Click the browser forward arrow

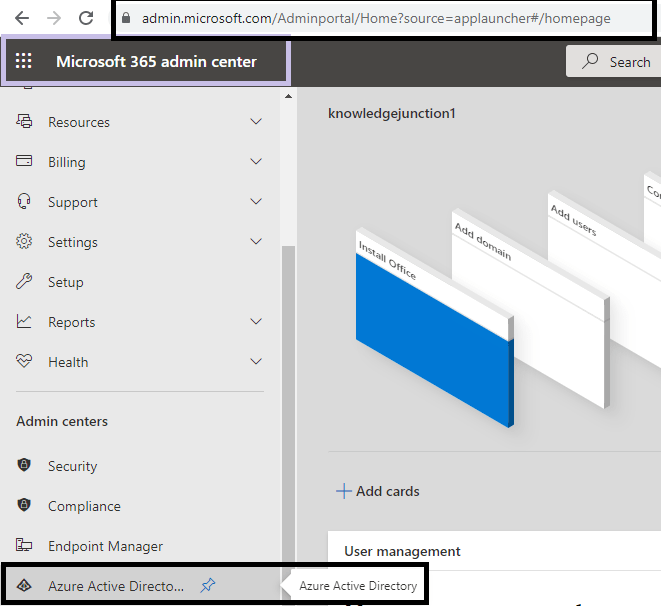pos(54,18)
